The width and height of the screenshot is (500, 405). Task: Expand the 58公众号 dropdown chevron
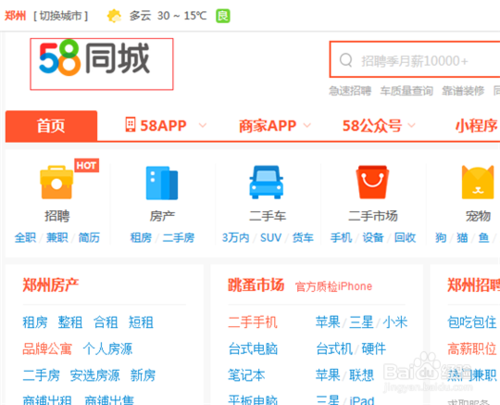point(412,125)
